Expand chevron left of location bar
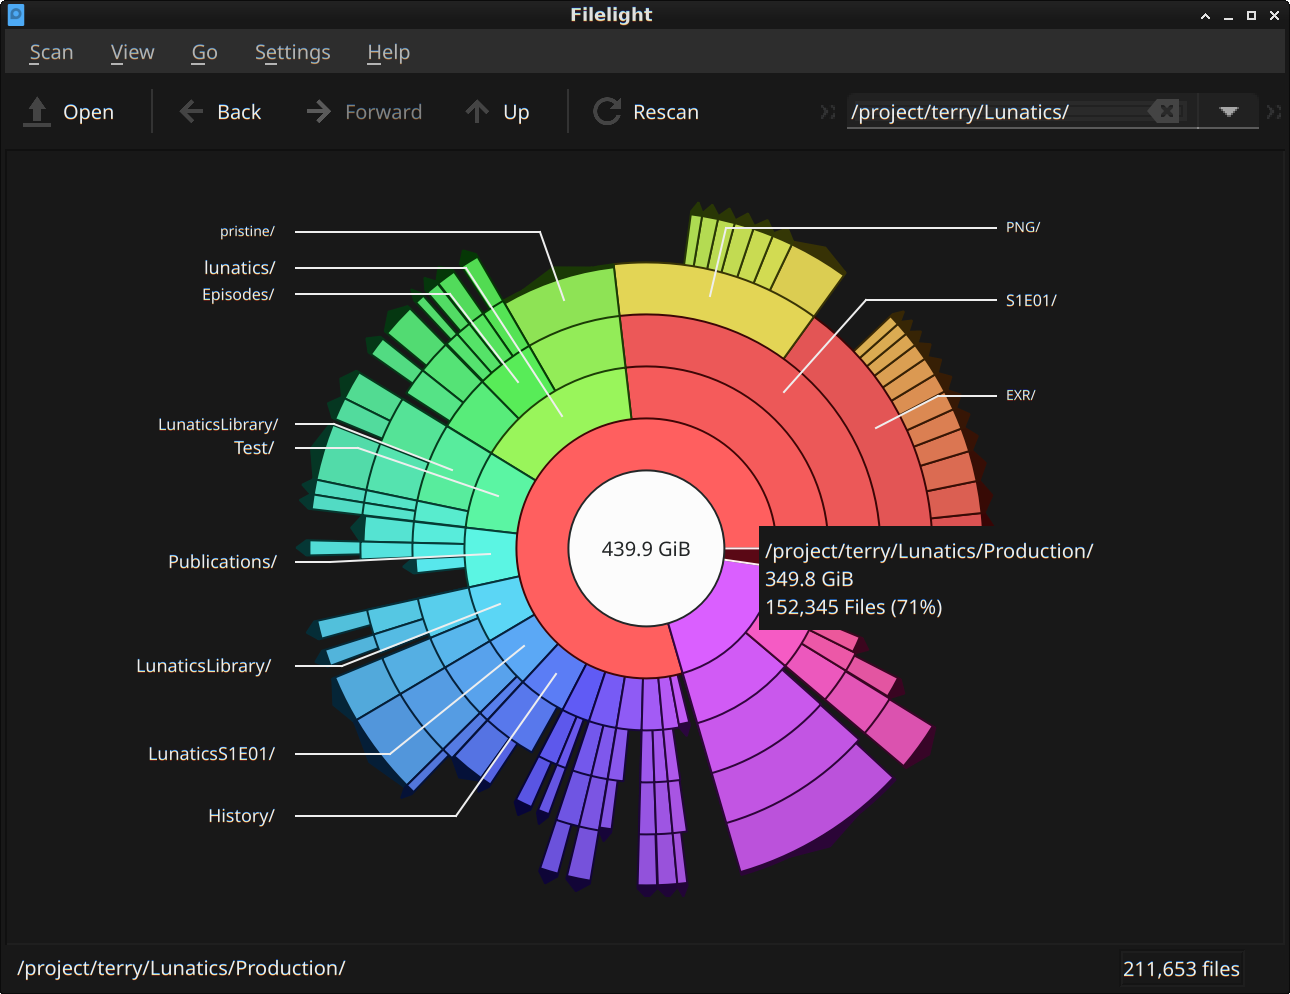Screen dimensions: 1290x994 click(x=827, y=112)
